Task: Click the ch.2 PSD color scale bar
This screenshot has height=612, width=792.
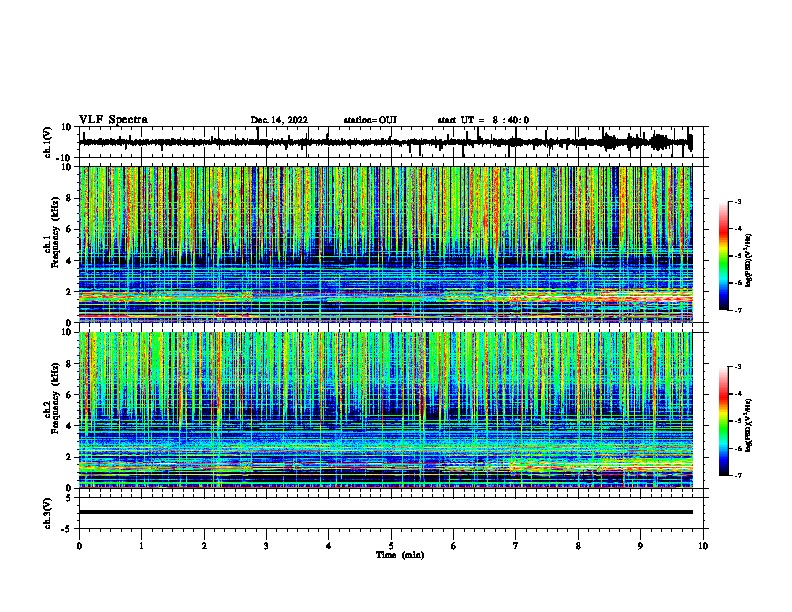Action: (723, 421)
